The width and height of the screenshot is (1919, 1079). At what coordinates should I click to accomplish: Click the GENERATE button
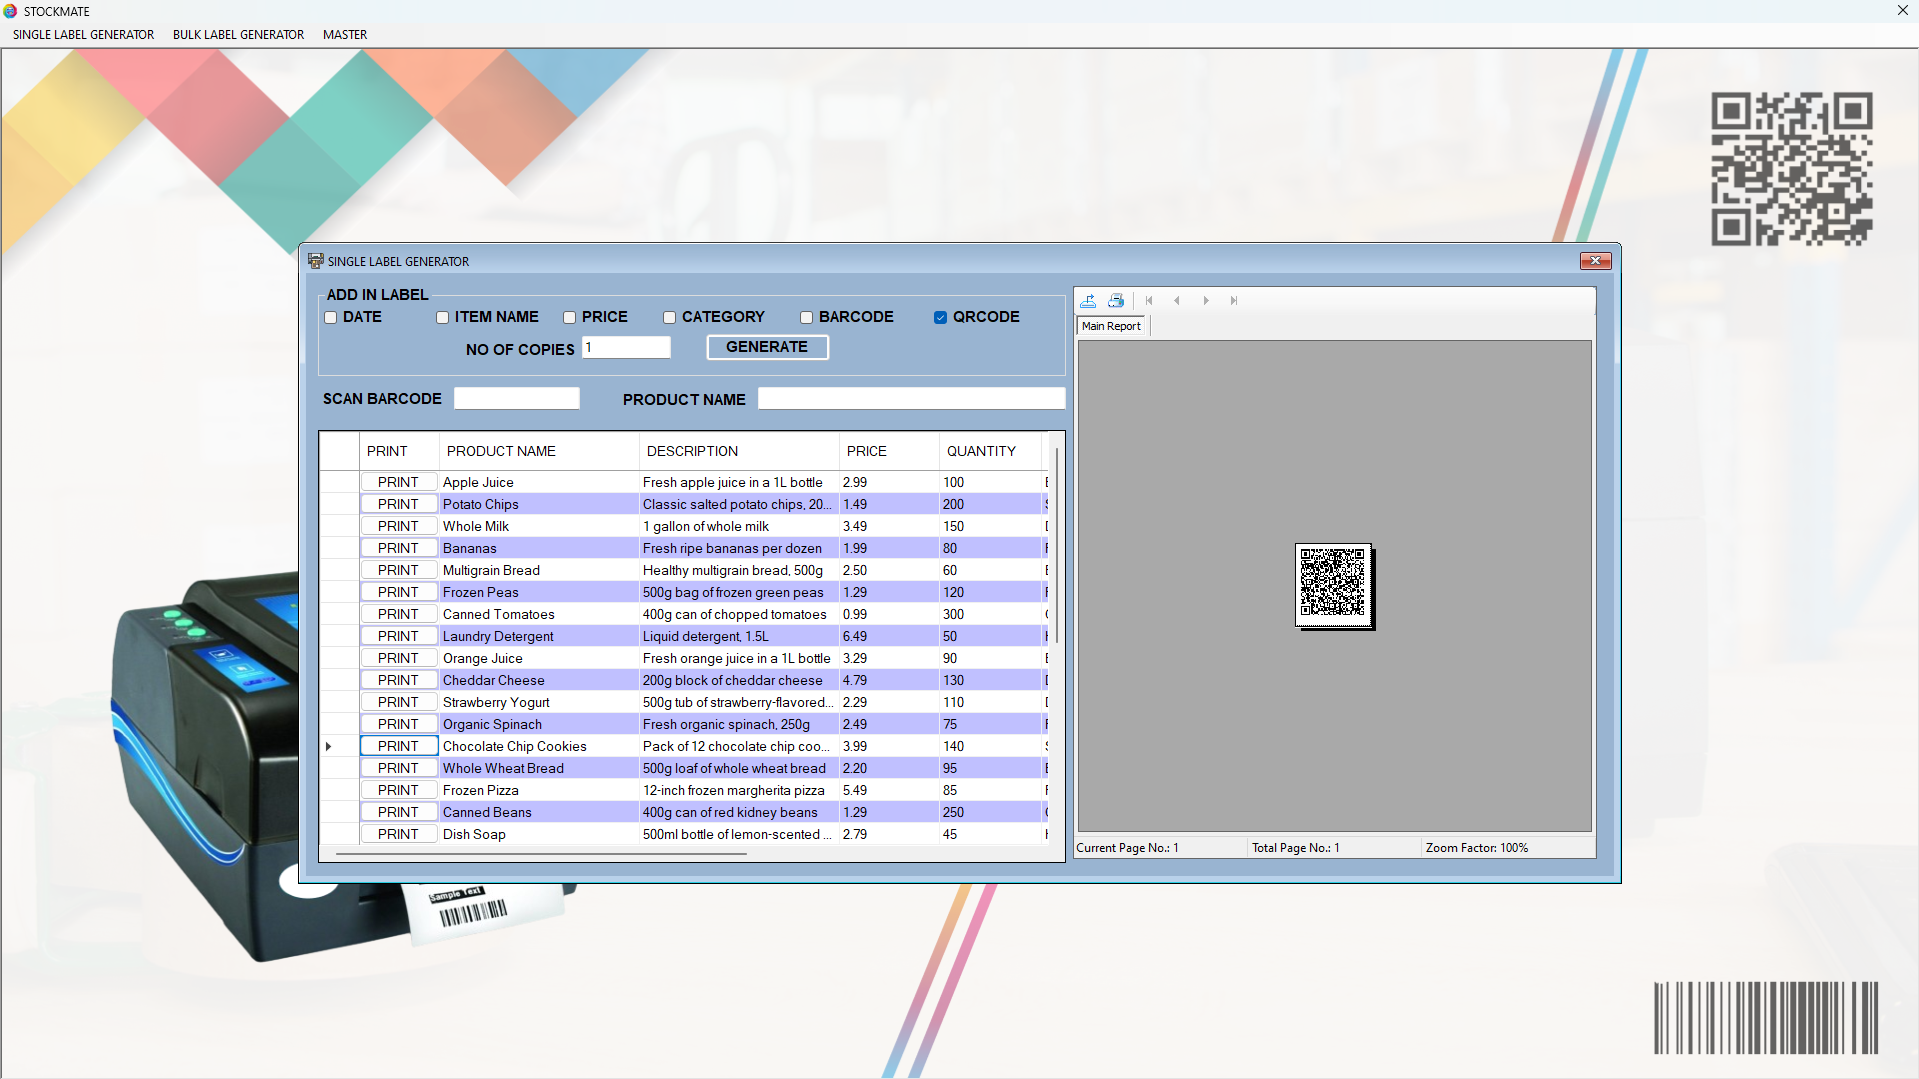[x=767, y=347]
